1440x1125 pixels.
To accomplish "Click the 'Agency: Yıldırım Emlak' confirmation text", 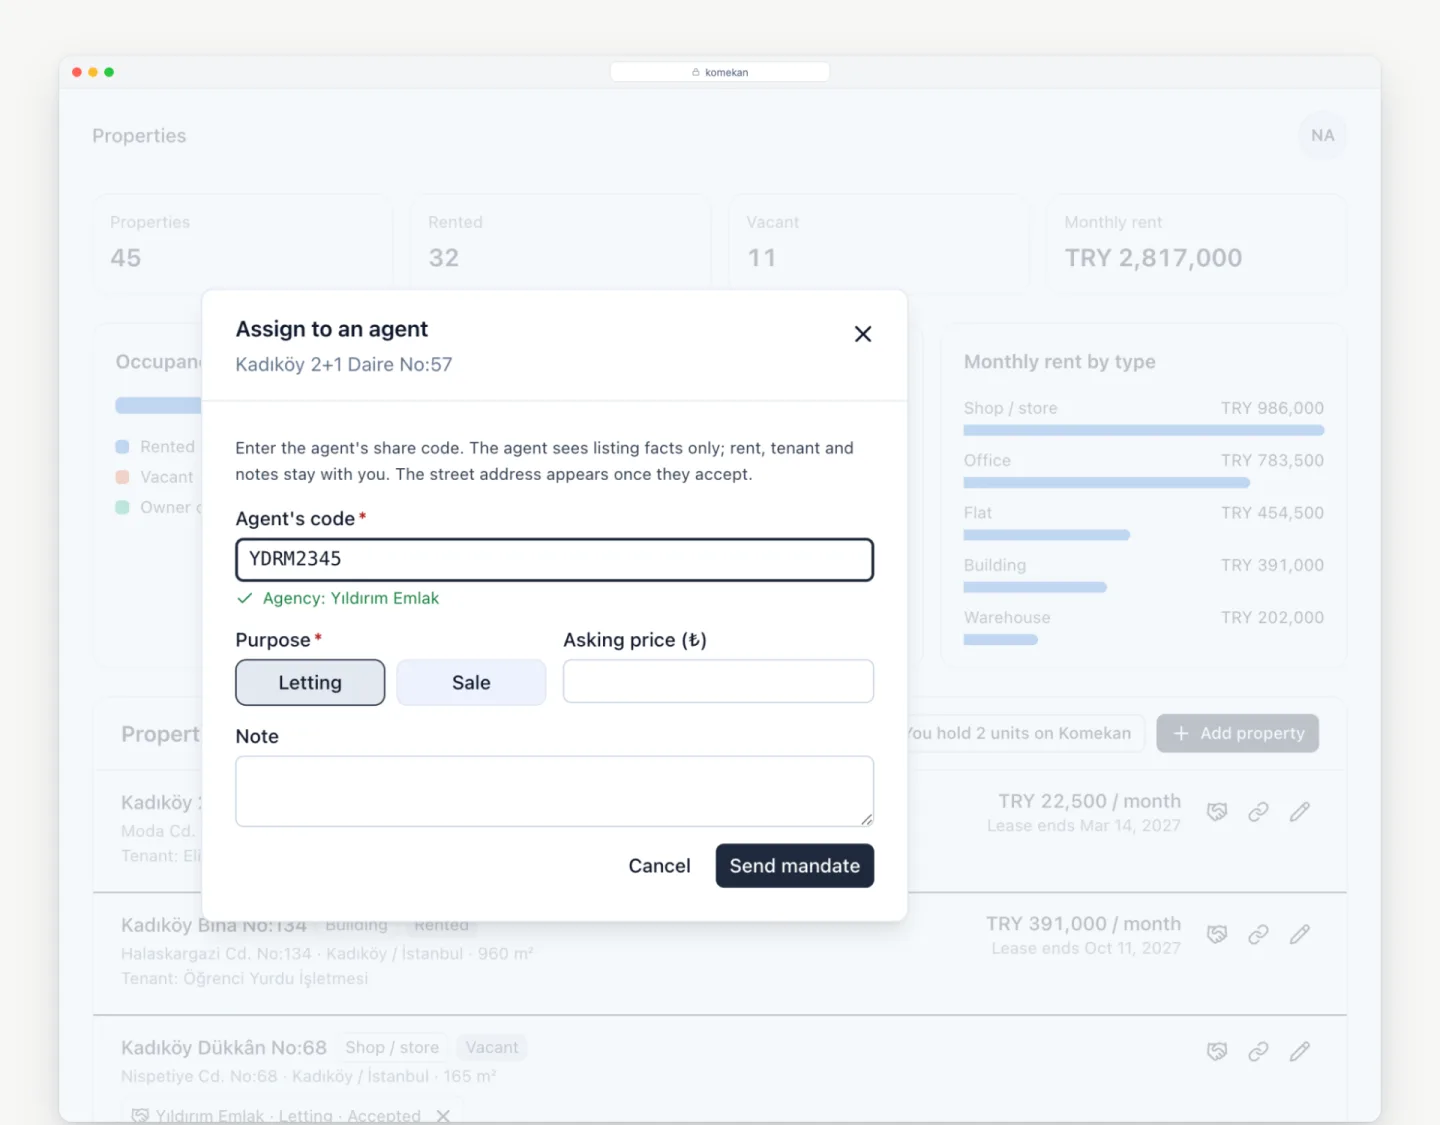I will (x=351, y=598).
